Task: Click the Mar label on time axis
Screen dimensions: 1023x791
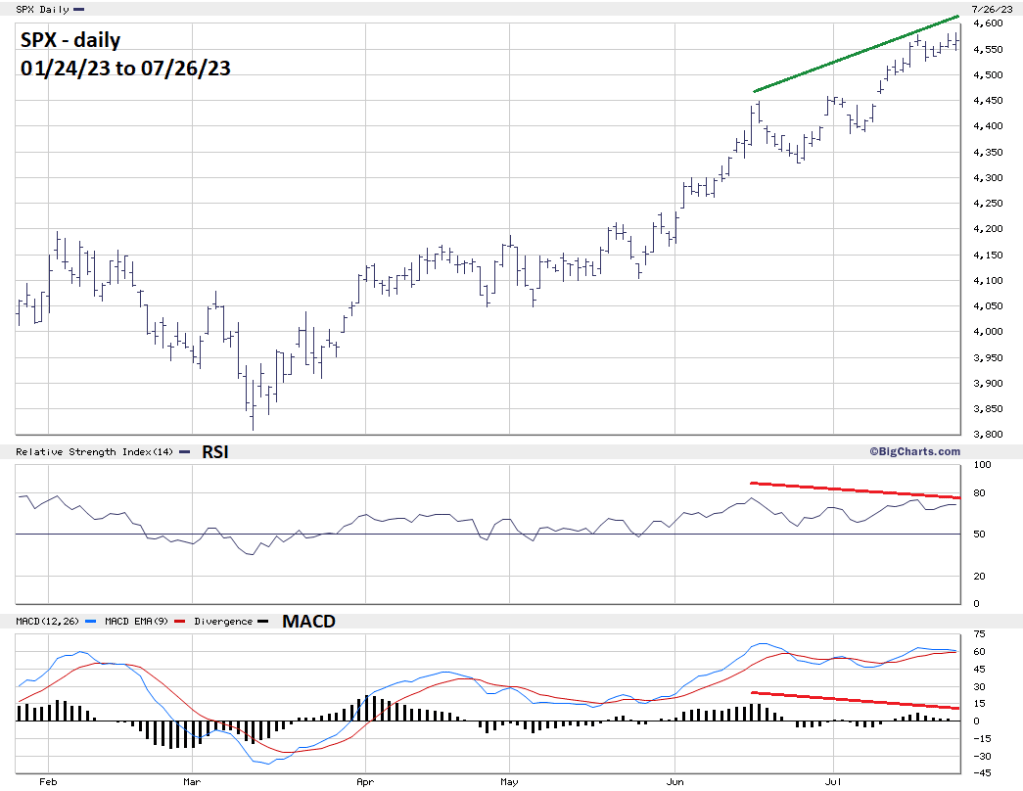Action: tap(192, 784)
